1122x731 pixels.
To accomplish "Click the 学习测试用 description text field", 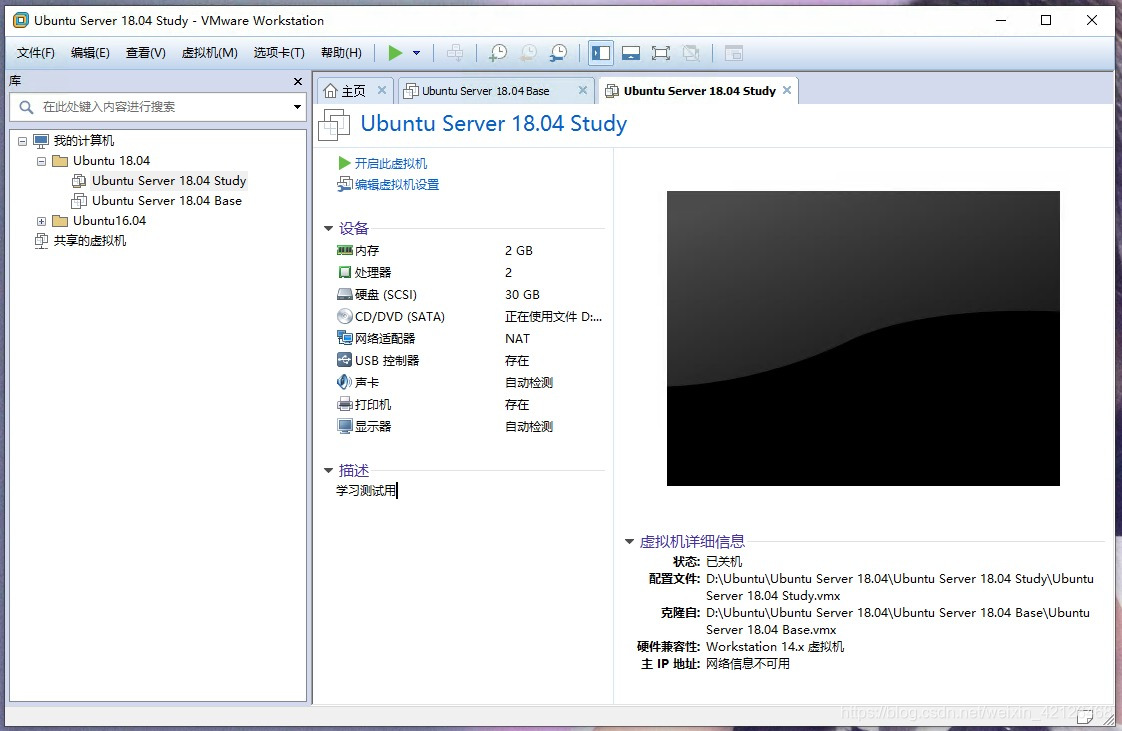I will click(366, 491).
